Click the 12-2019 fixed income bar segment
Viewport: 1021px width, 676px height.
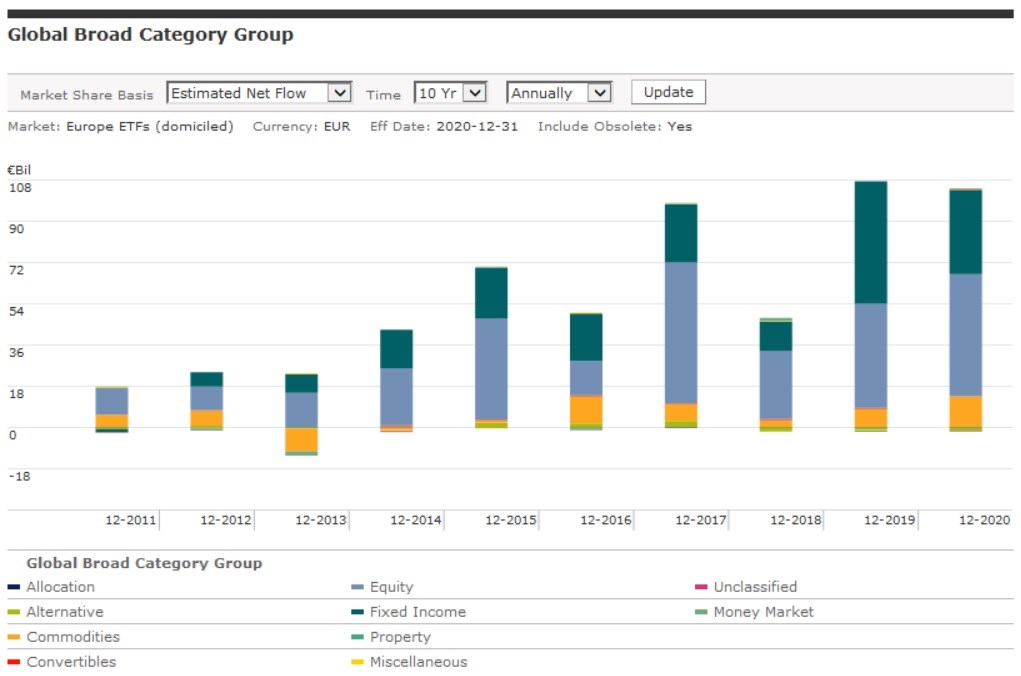tap(871, 242)
